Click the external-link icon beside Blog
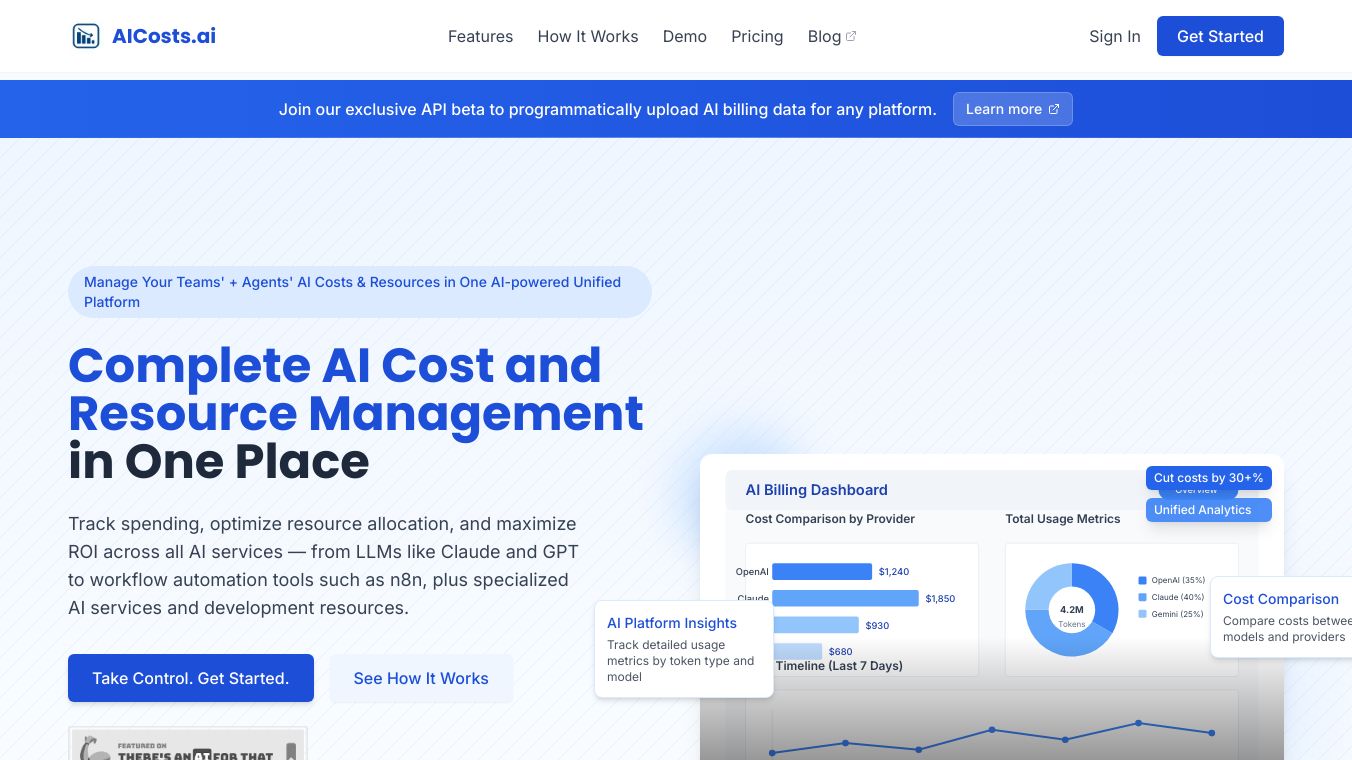The image size is (1352, 760). [851, 36]
